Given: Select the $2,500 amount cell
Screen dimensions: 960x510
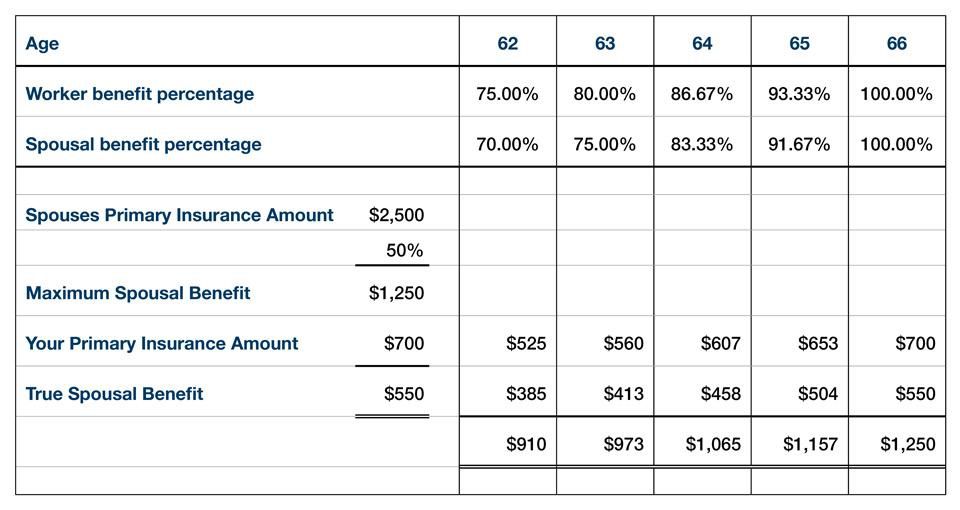Looking at the screenshot, I should pos(396,215).
